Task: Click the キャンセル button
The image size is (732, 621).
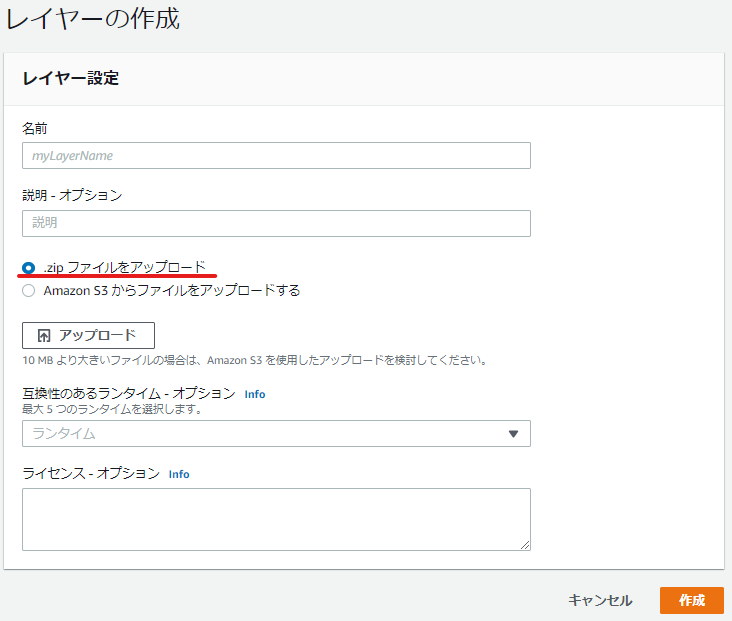Action: pyautogui.click(x=600, y=600)
